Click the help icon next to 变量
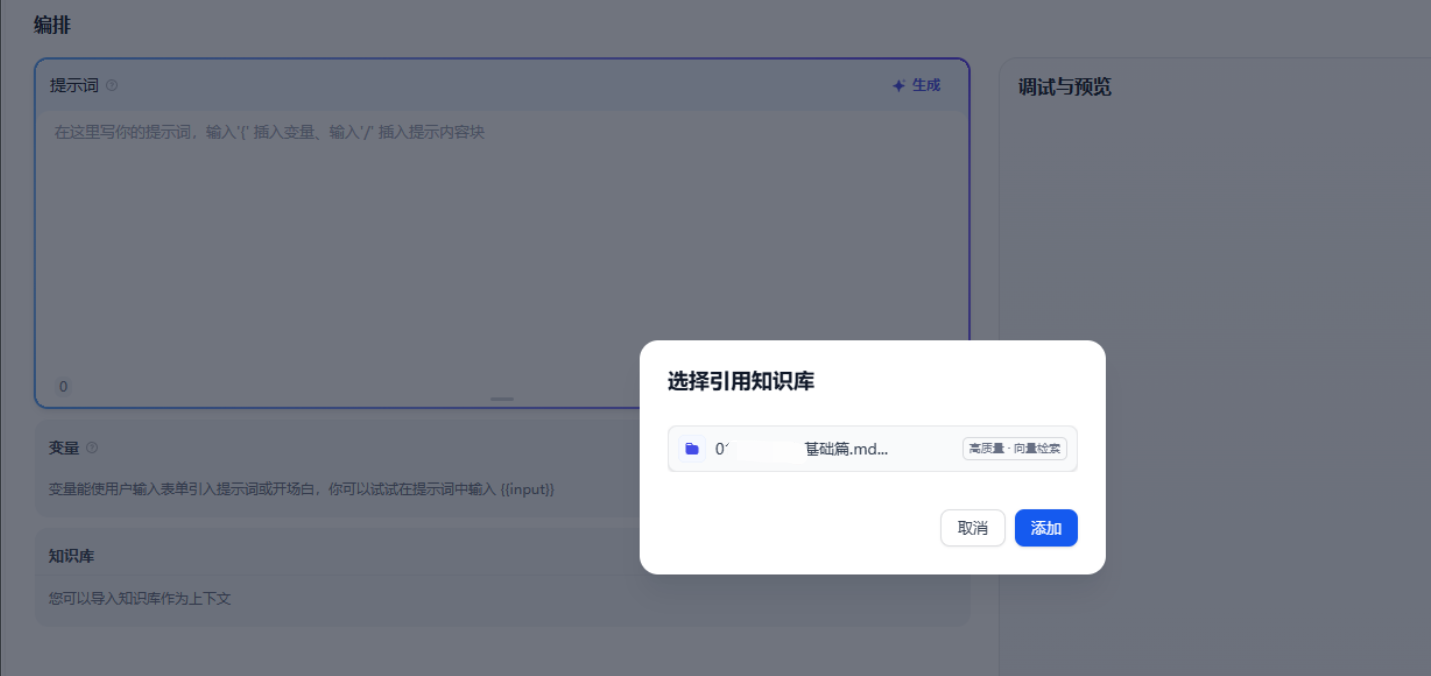Image resolution: width=1431 pixels, height=676 pixels. (92, 448)
